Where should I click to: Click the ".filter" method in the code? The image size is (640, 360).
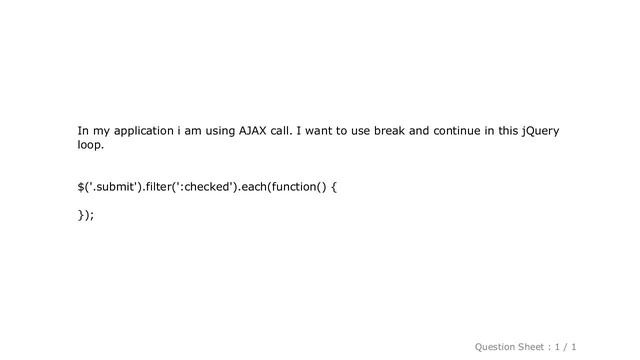(x=156, y=187)
